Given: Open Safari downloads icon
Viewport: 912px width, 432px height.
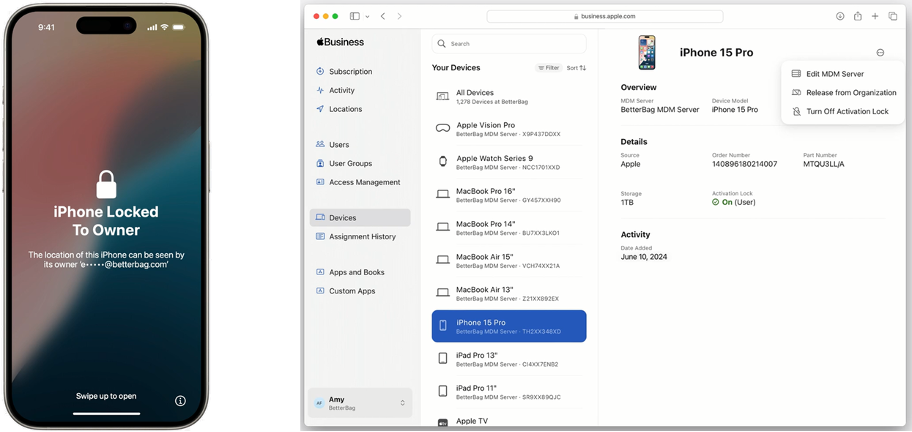Looking at the screenshot, I should point(840,16).
